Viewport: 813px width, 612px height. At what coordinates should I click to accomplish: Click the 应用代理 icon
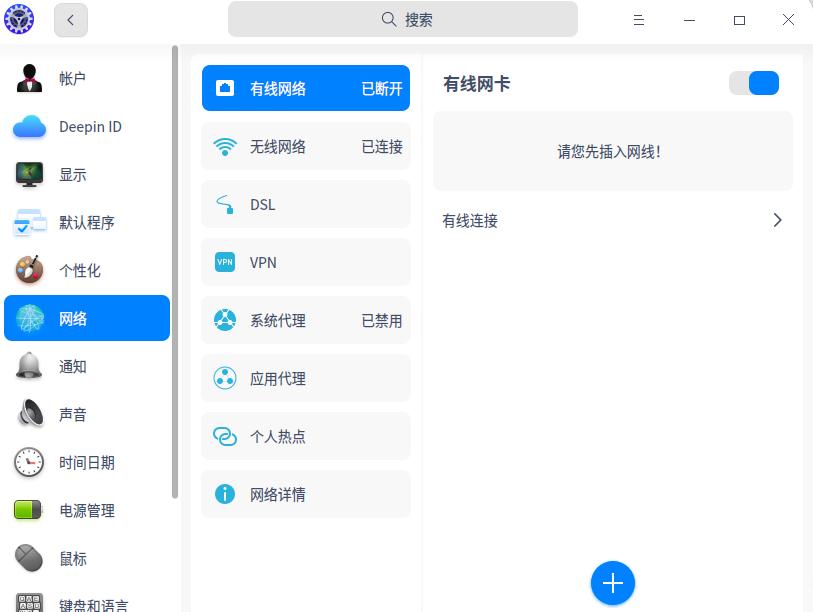tap(225, 378)
